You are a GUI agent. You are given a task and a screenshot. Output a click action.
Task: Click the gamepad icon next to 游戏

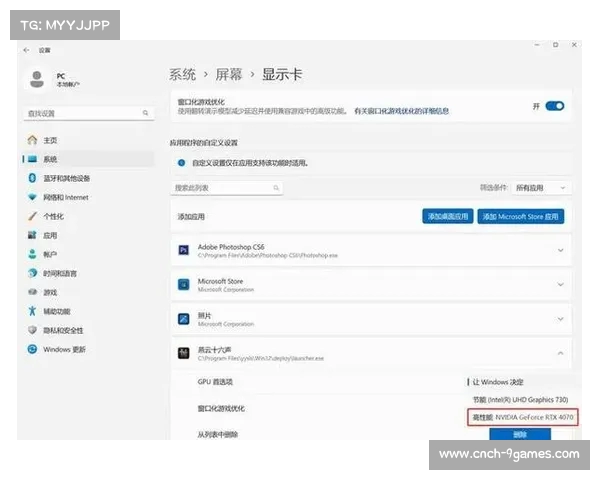pos(33,292)
